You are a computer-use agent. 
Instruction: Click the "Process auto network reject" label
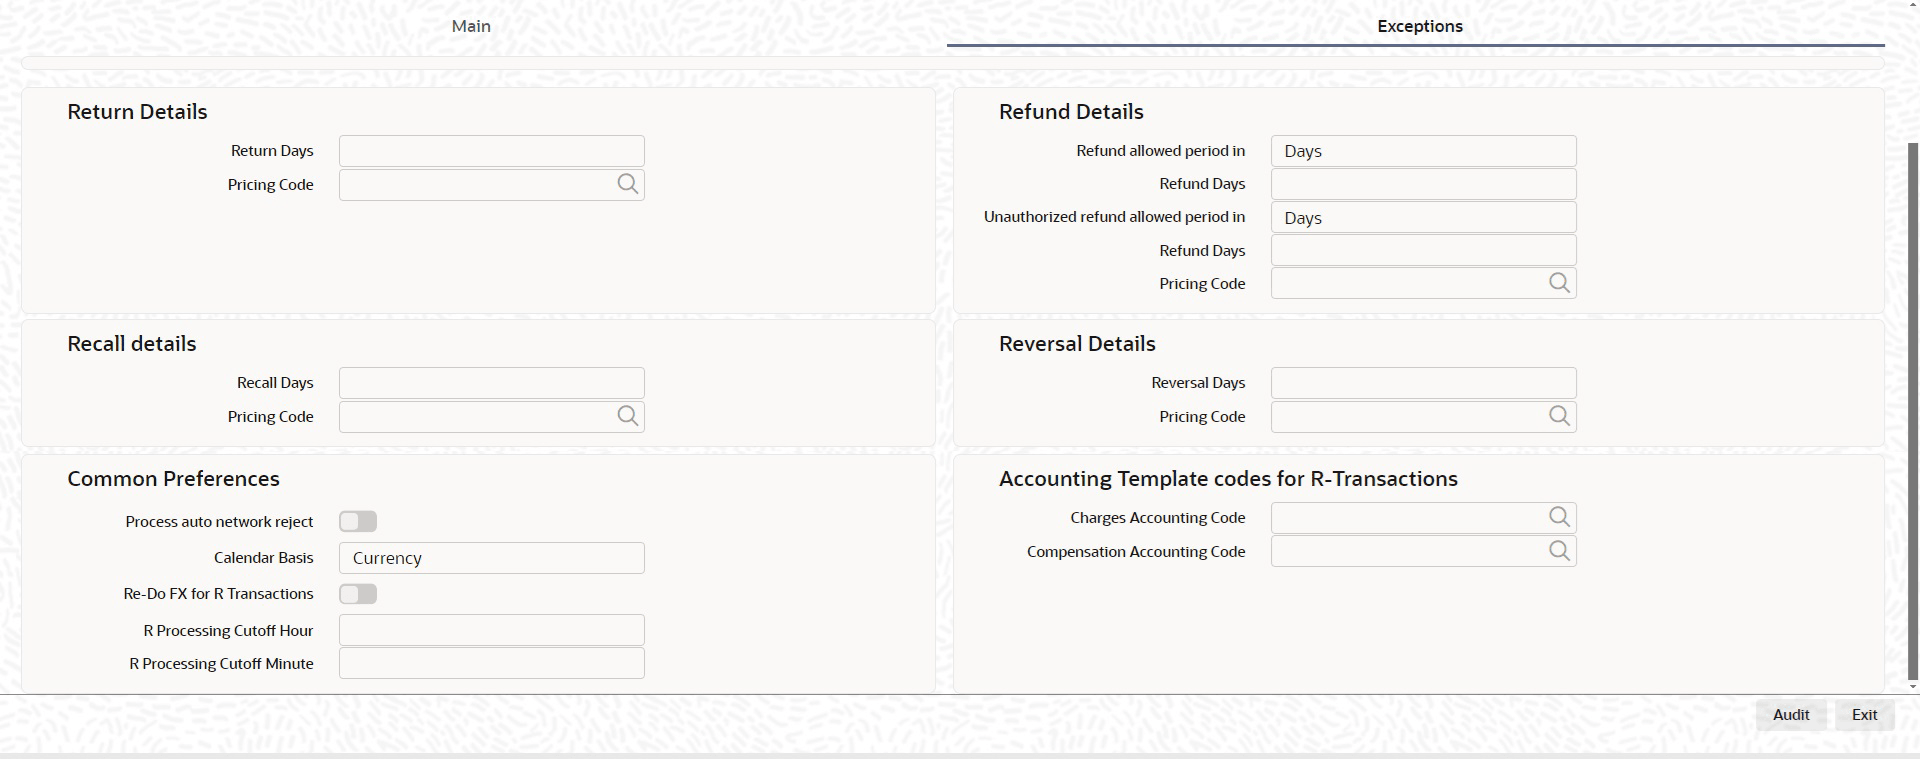pyautogui.click(x=219, y=522)
